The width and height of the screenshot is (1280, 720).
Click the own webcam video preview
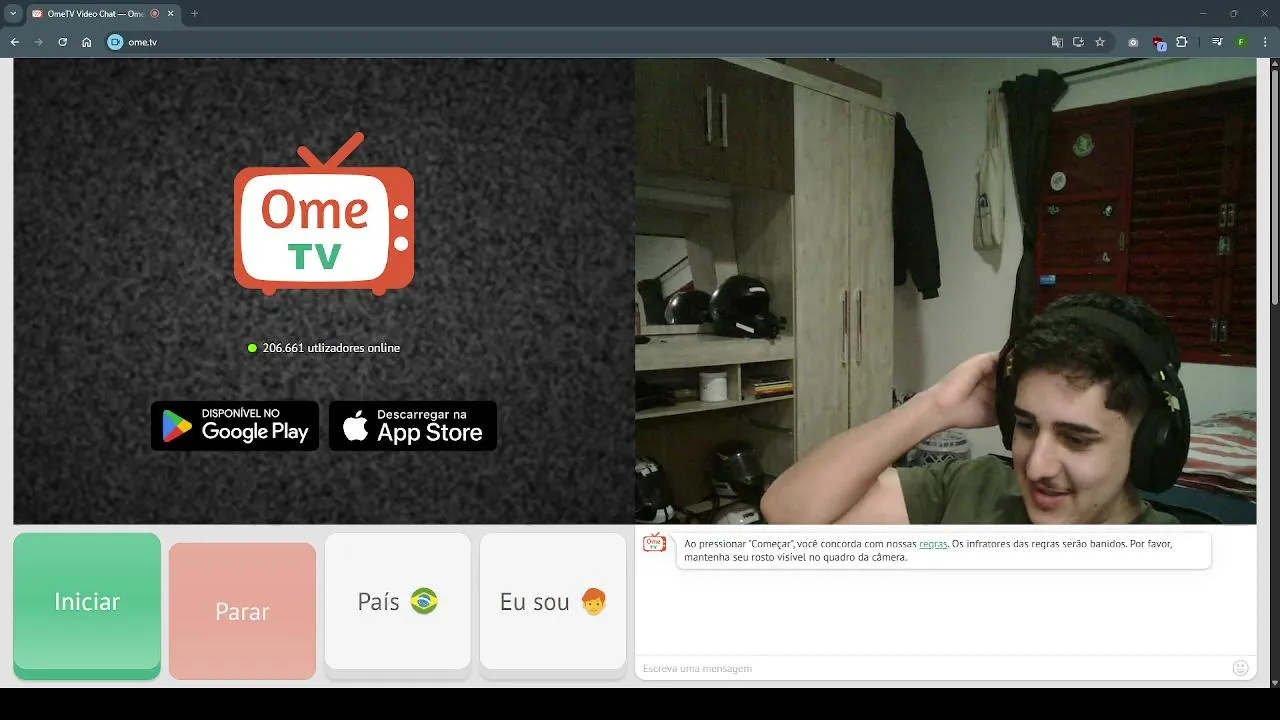[945, 291]
